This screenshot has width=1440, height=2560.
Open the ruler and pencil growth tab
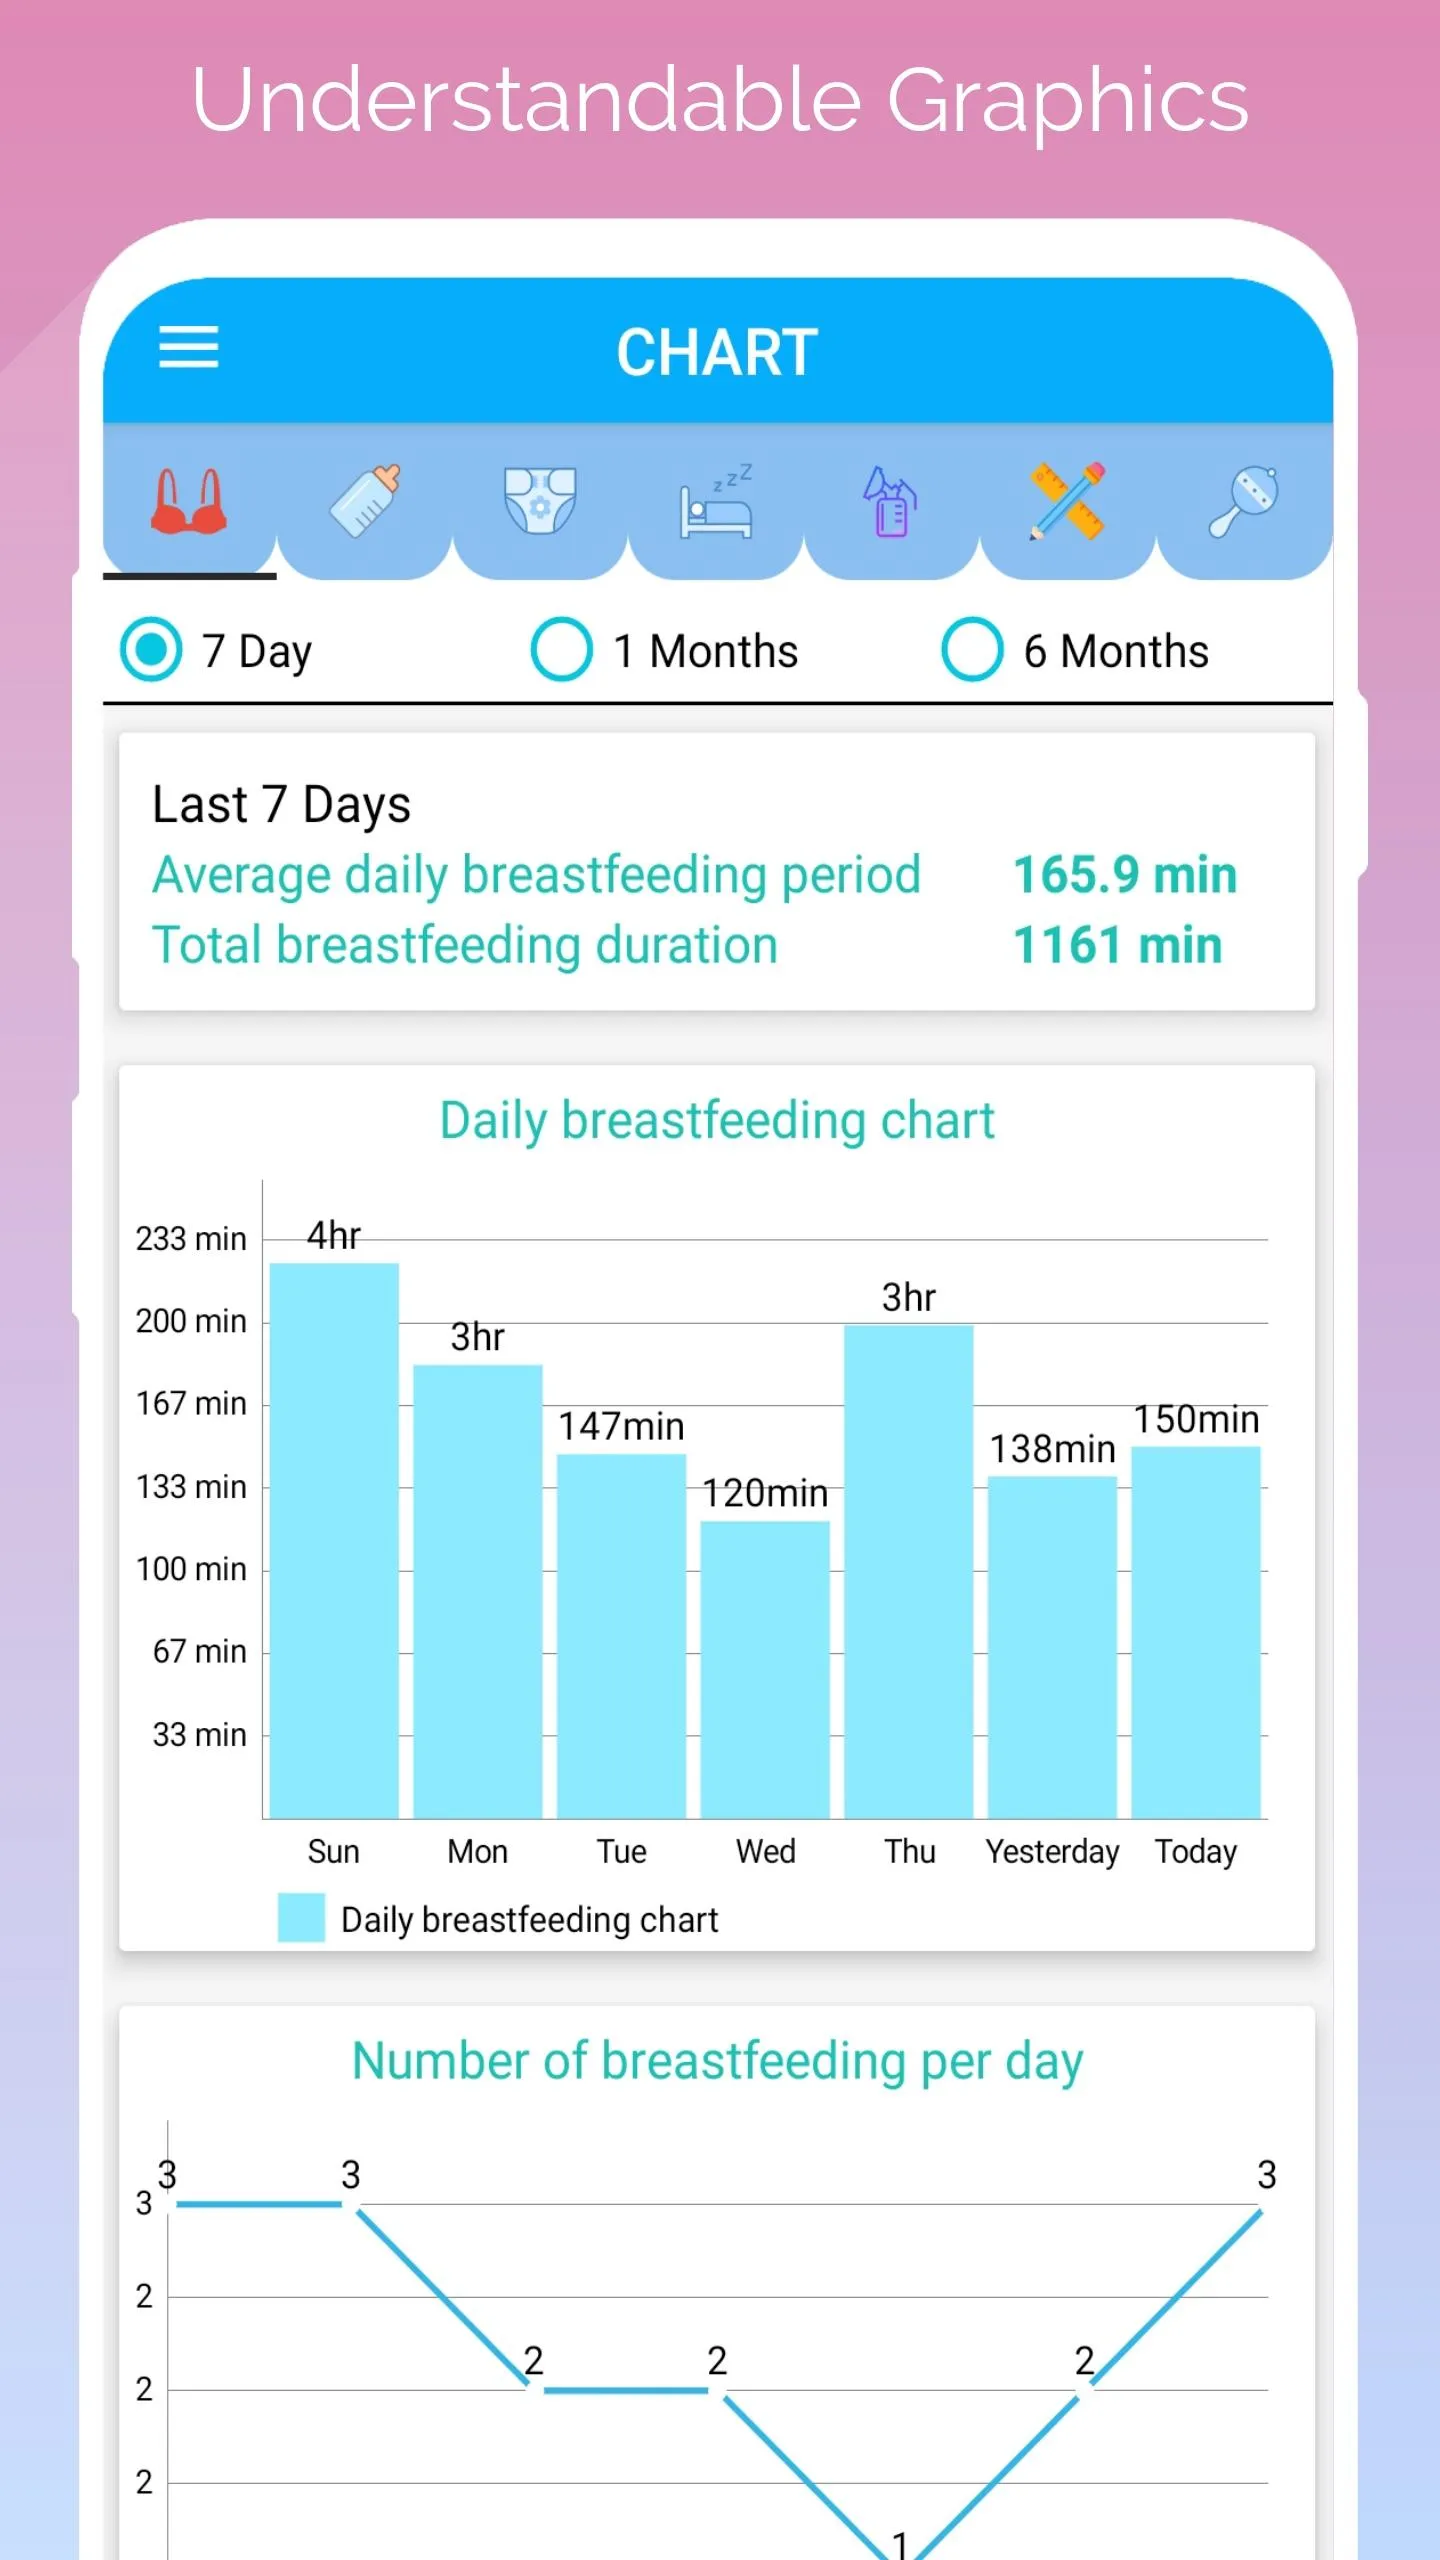(x=1067, y=500)
